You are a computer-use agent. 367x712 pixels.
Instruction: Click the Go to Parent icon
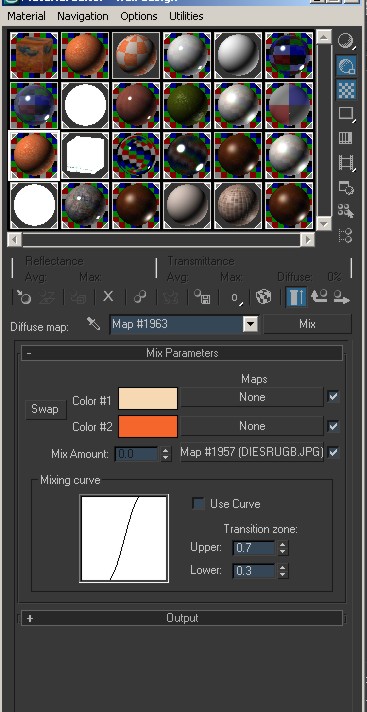(319, 297)
